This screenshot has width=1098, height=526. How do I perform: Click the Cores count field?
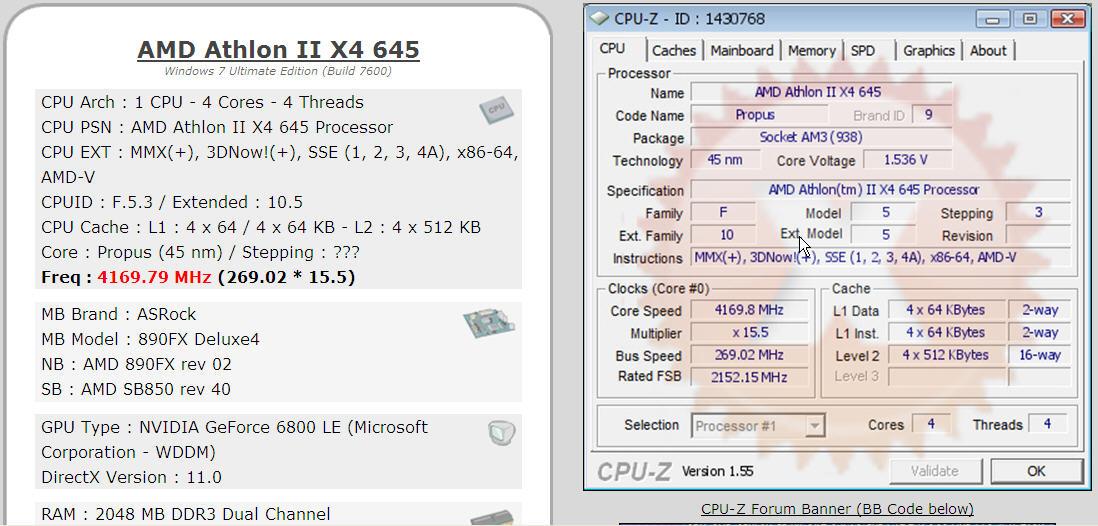931,424
